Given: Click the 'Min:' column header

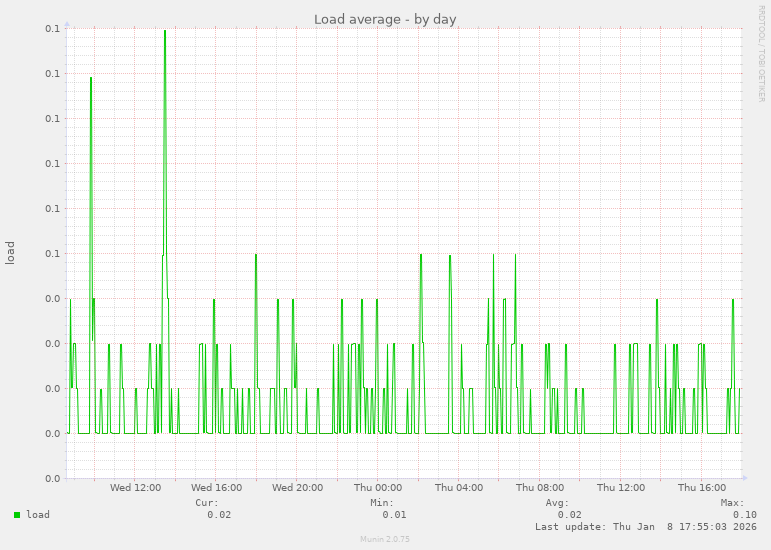Looking at the screenshot, I should (x=382, y=503).
